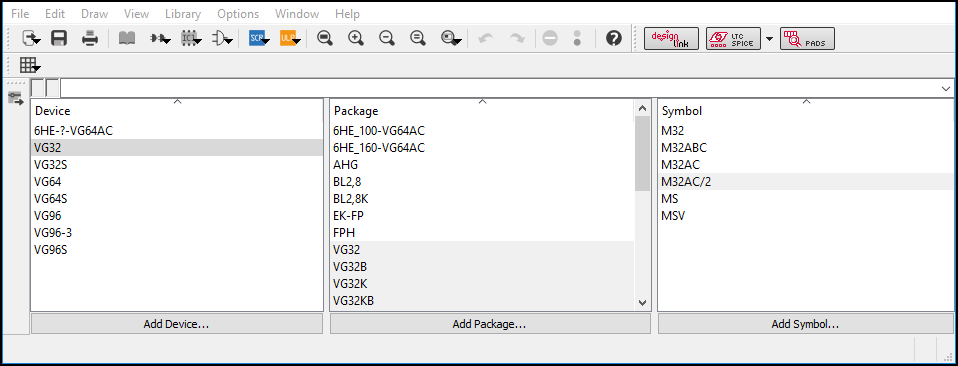Select package BL2,8K

[482, 199]
